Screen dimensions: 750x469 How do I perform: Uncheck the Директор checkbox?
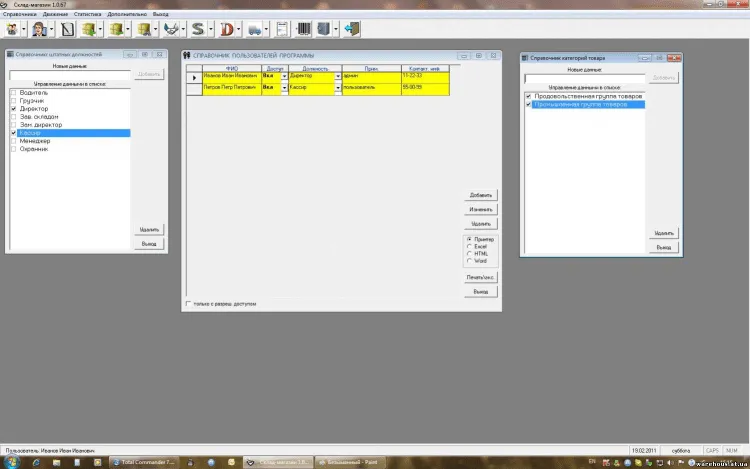[13, 109]
